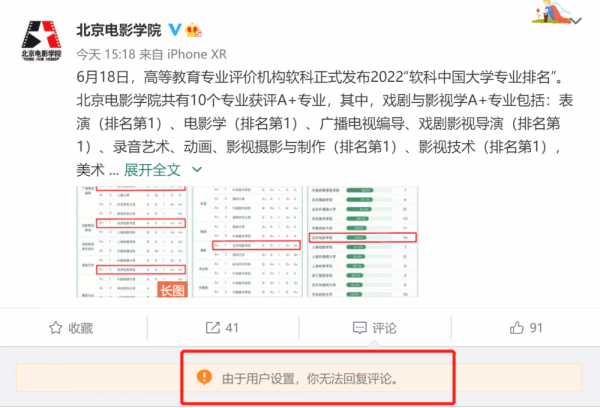Viewport: 600px width, 408px height.
Task: Click the comment bubble icon
Action: [360, 328]
